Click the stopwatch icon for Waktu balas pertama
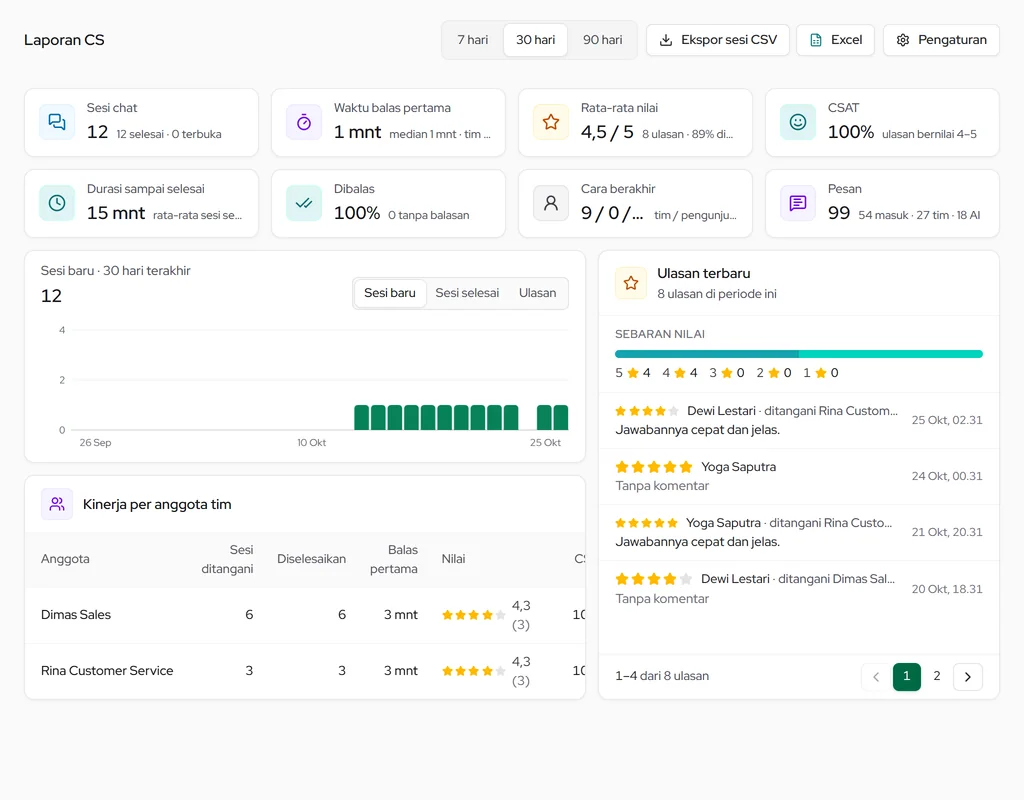 (304, 122)
